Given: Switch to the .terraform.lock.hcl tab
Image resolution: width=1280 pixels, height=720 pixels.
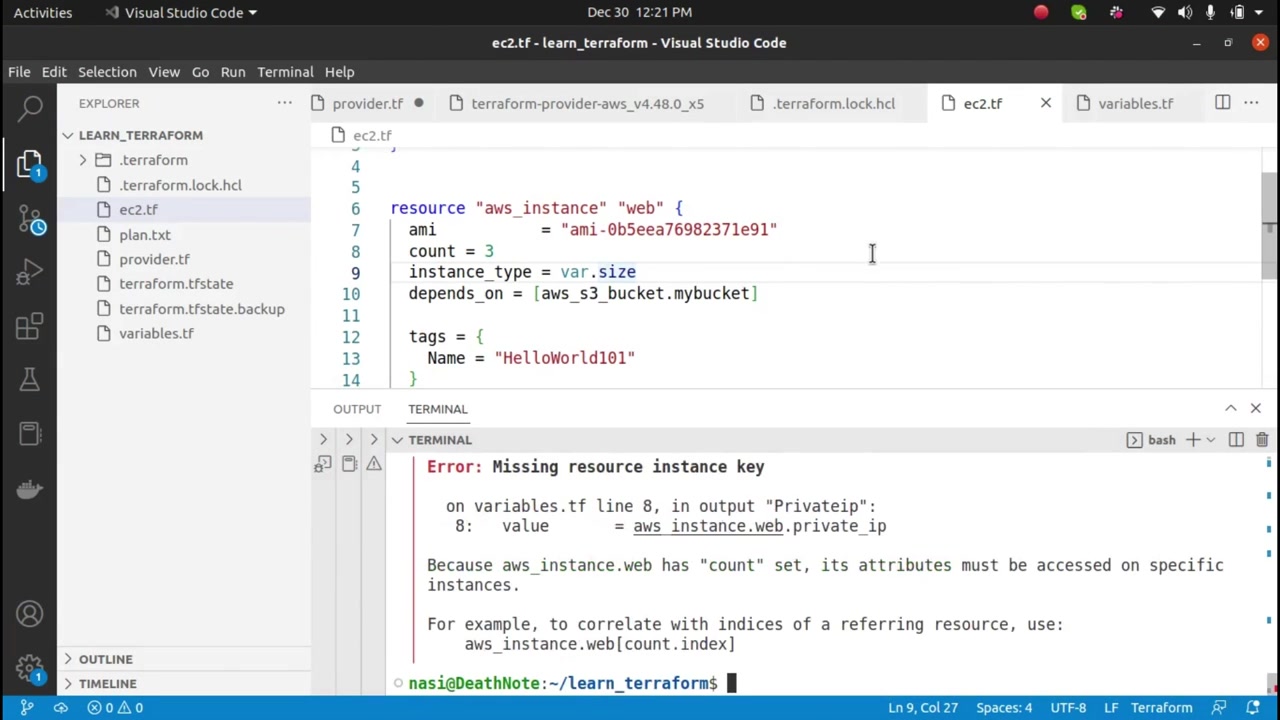Looking at the screenshot, I should [834, 103].
